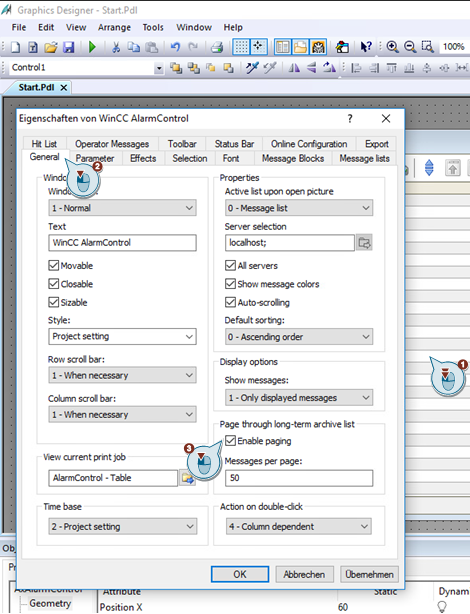Click the align left icon
This screenshot has width=470, height=614.
[356, 68]
